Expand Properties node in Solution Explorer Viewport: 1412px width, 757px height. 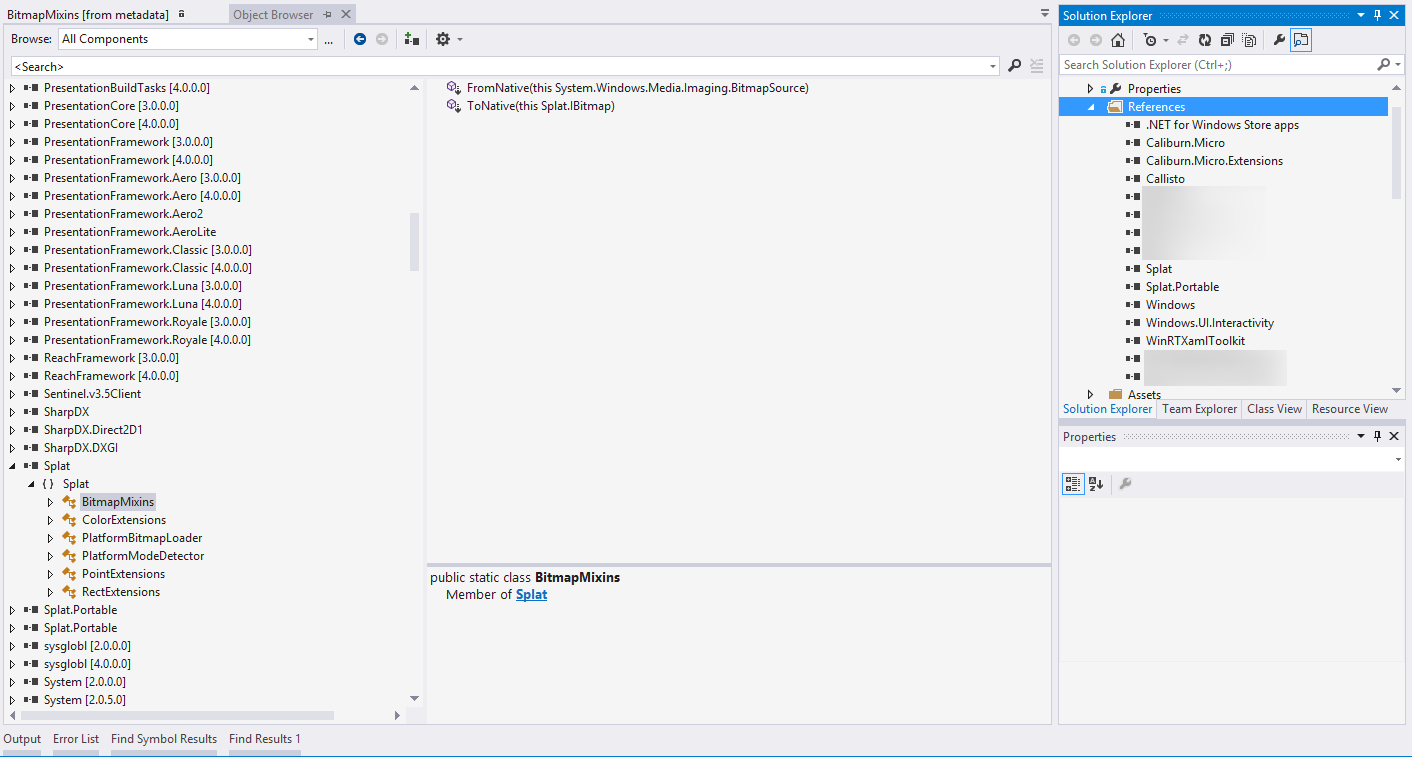coord(1091,89)
